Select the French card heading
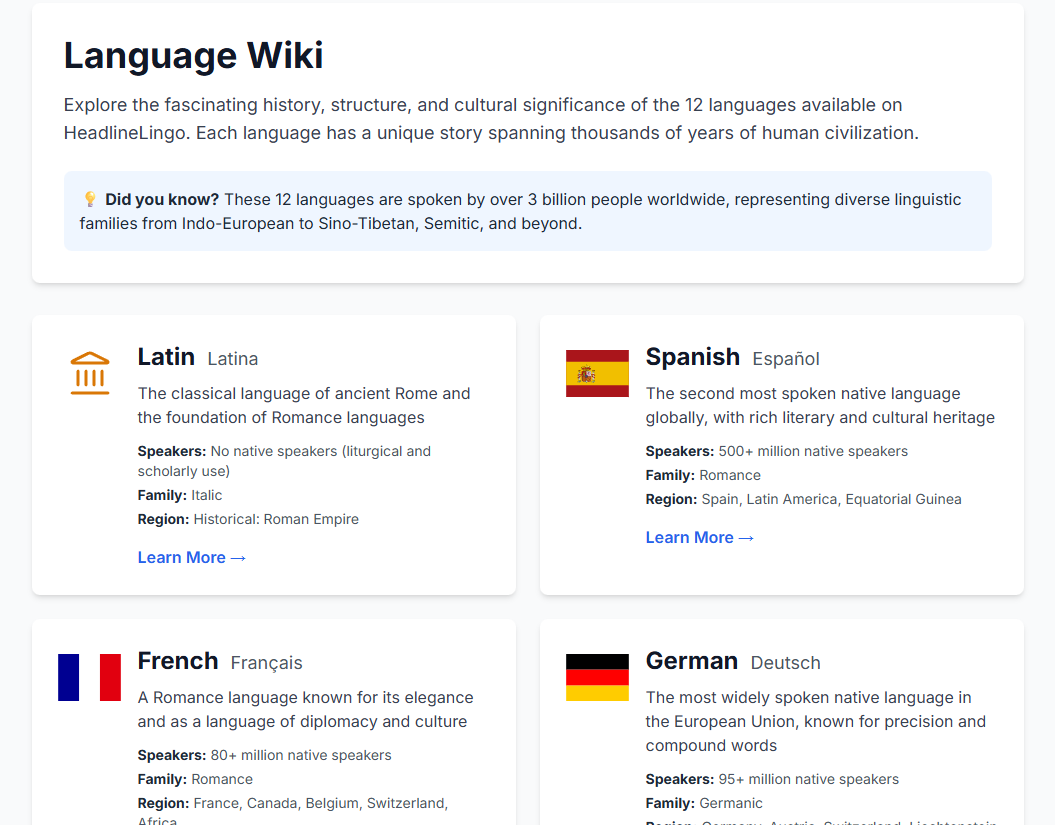 tap(178, 661)
